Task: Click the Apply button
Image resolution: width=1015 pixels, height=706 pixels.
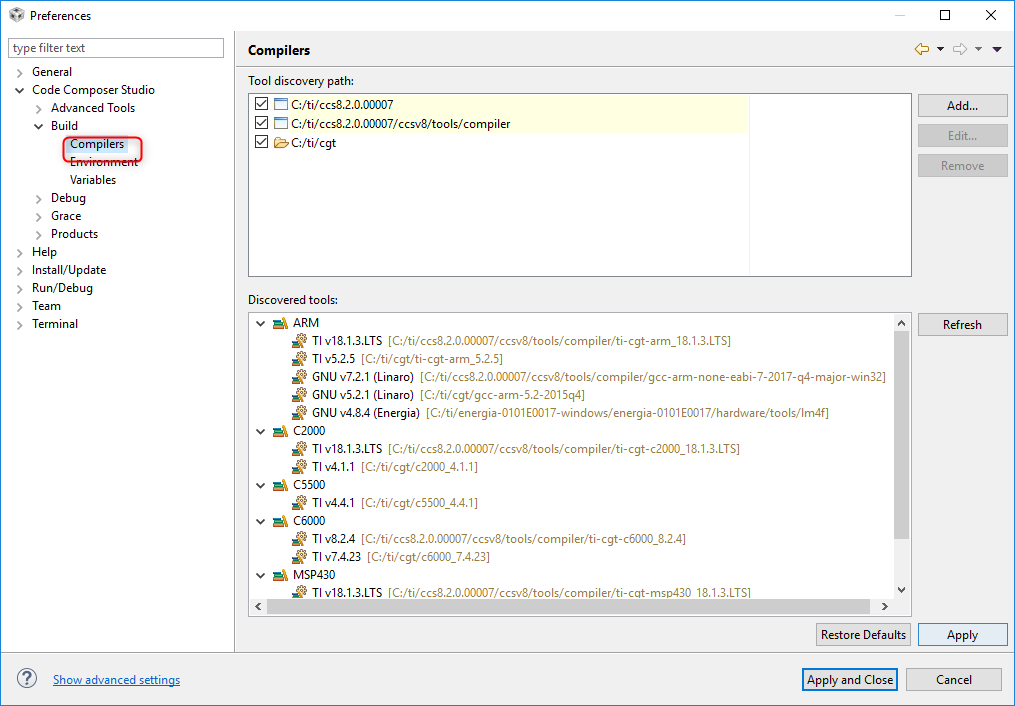Action: pos(962,634)
